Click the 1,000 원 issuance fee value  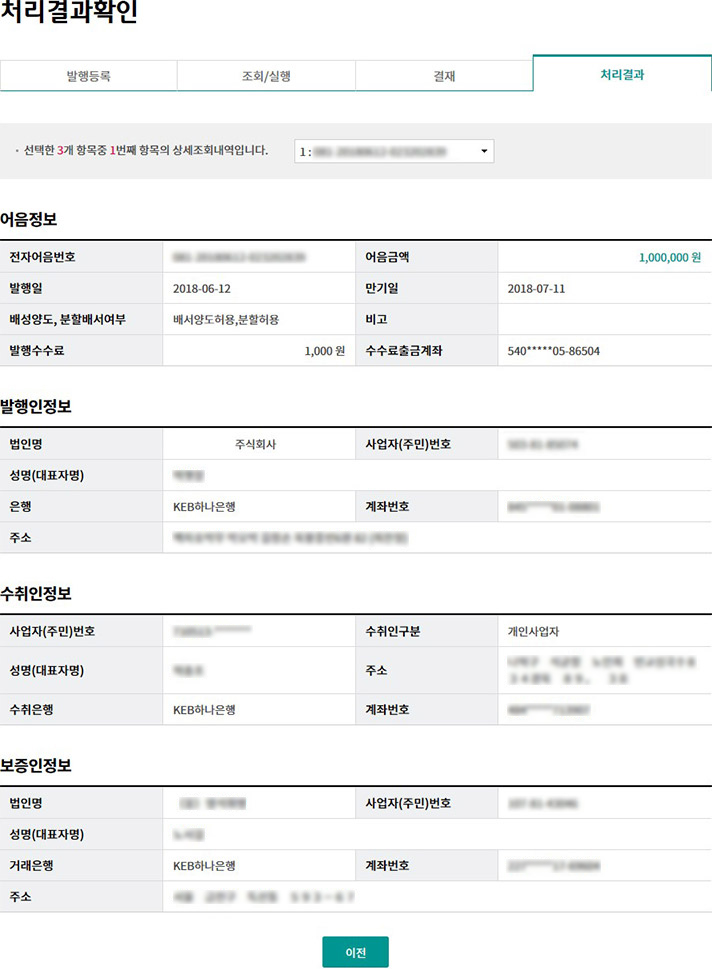tap(324, 351)
